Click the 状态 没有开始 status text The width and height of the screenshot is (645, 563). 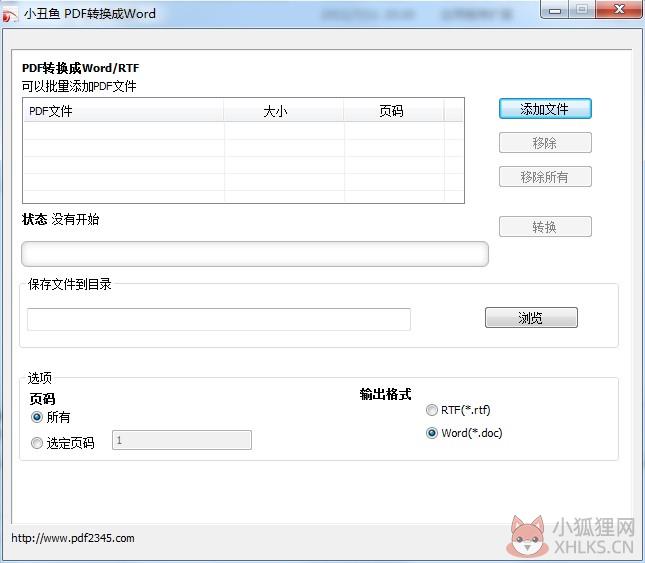point(60,219)
